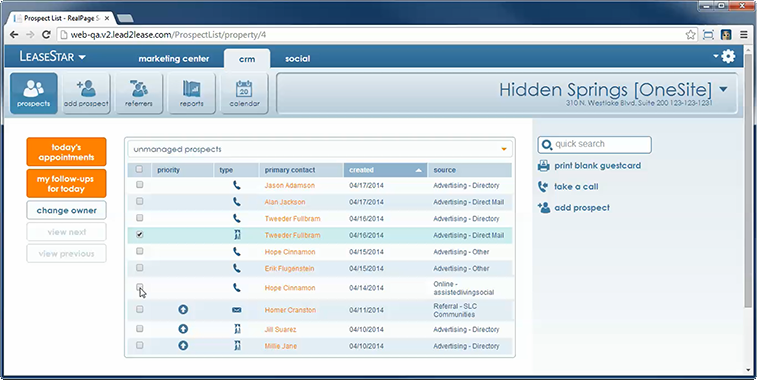
Task: Open my follow-ups for today
Action: coord(67,183)
